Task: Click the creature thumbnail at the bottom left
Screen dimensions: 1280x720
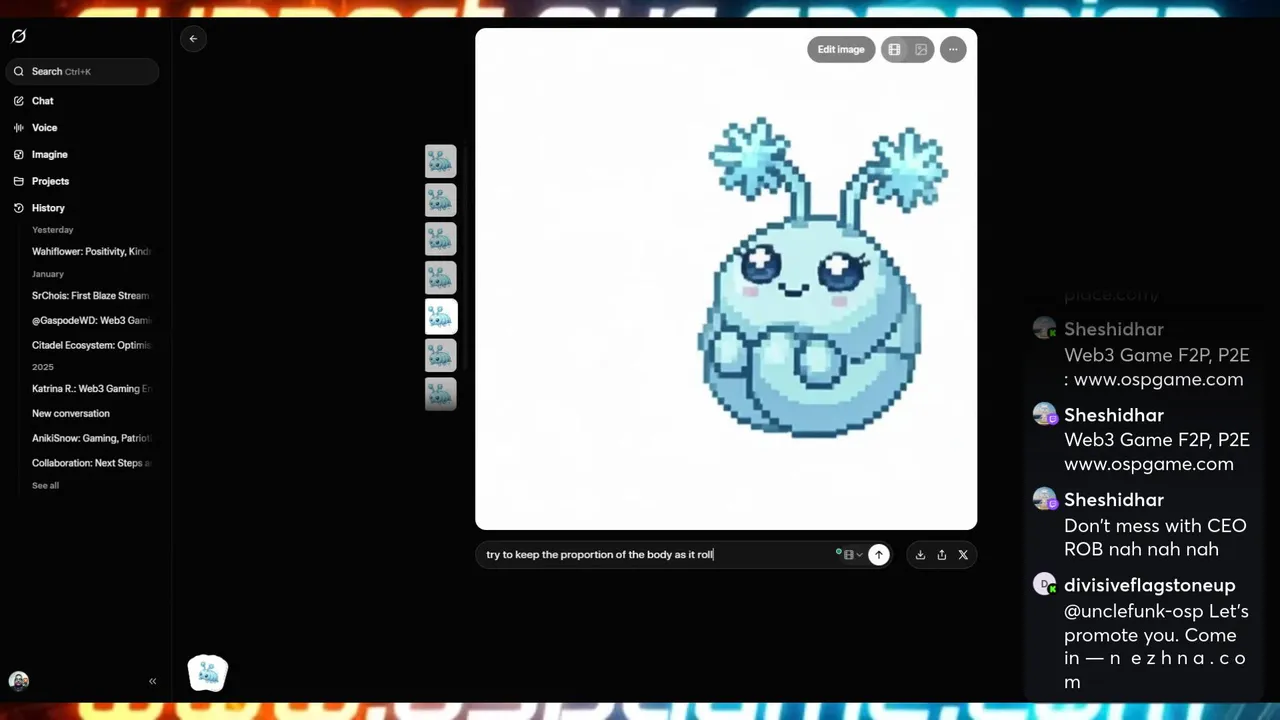Action: point(208,674)
